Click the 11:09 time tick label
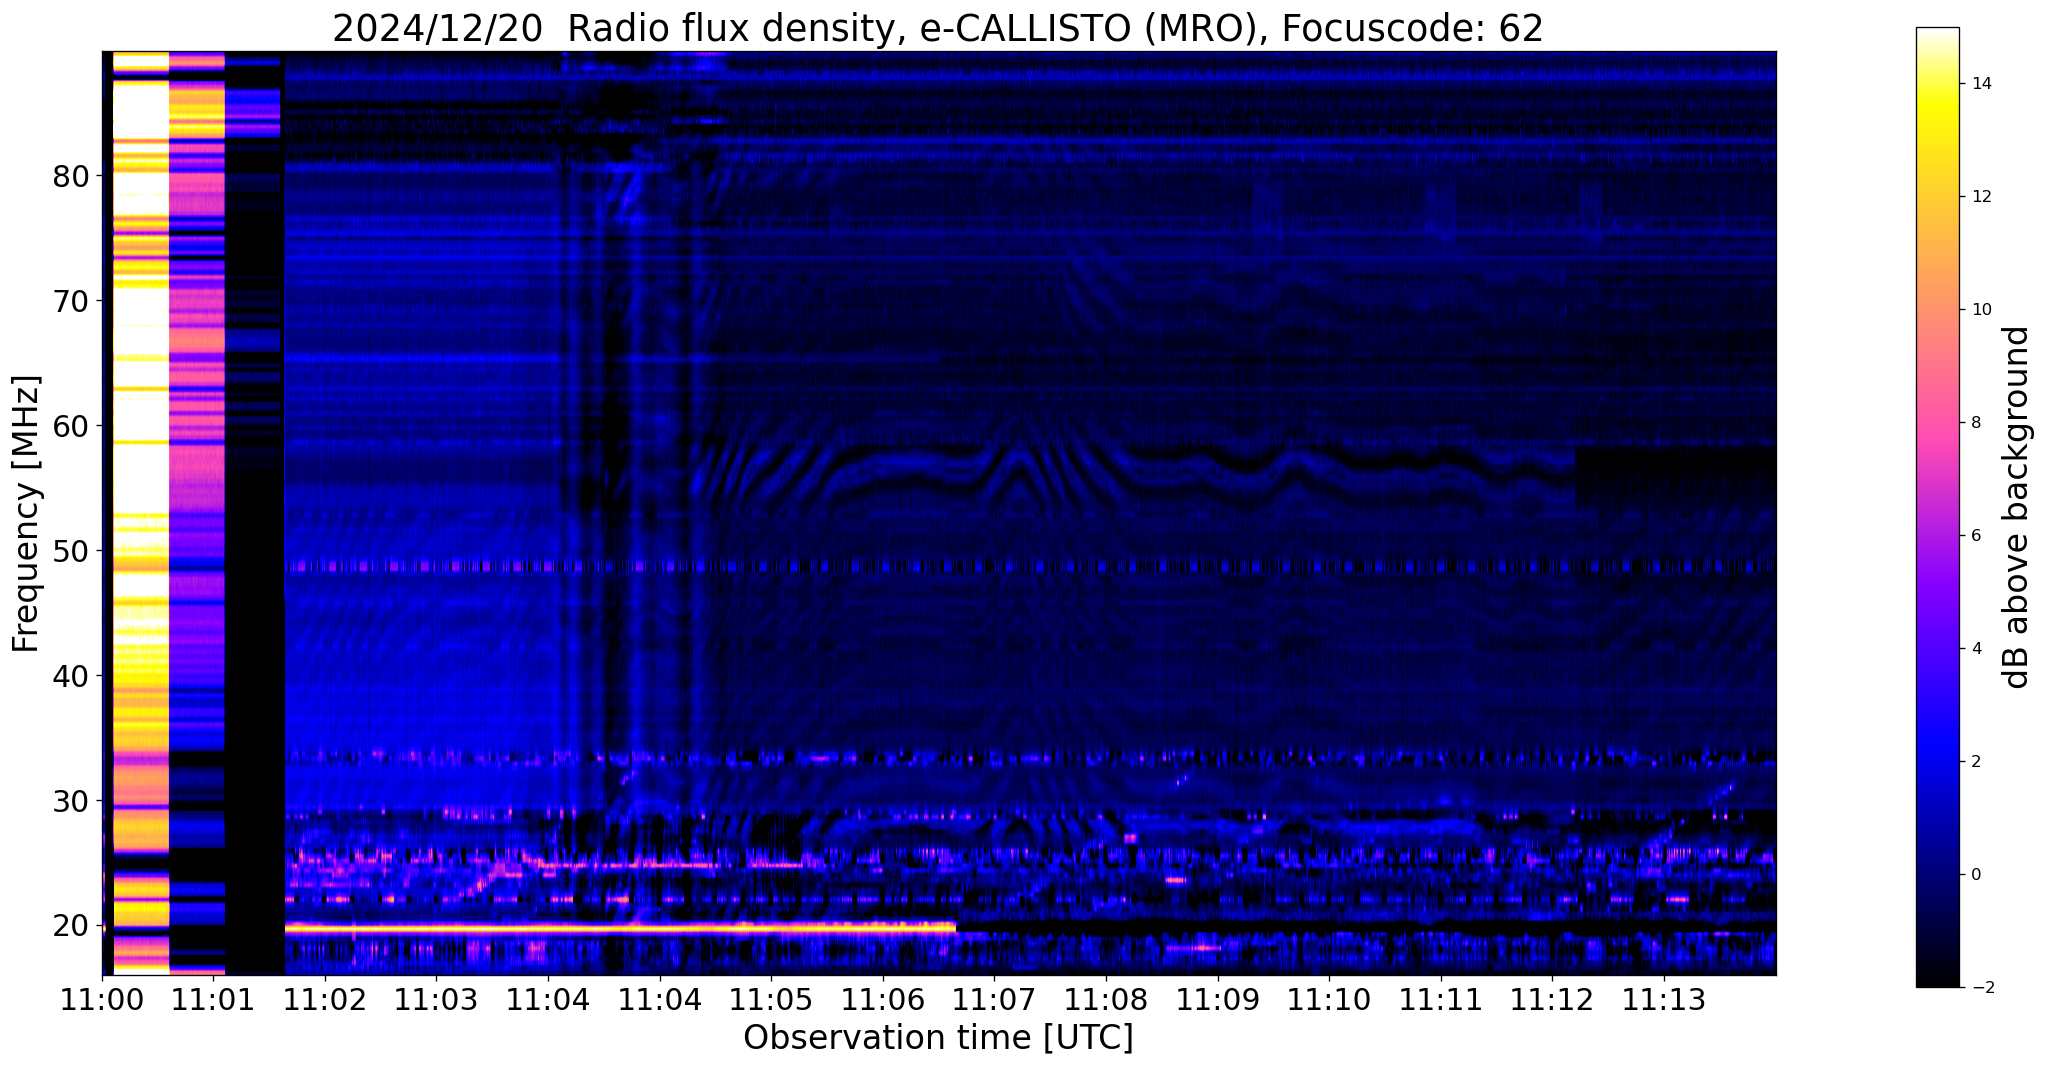2047x1067 pixels. click(1218, 999)
